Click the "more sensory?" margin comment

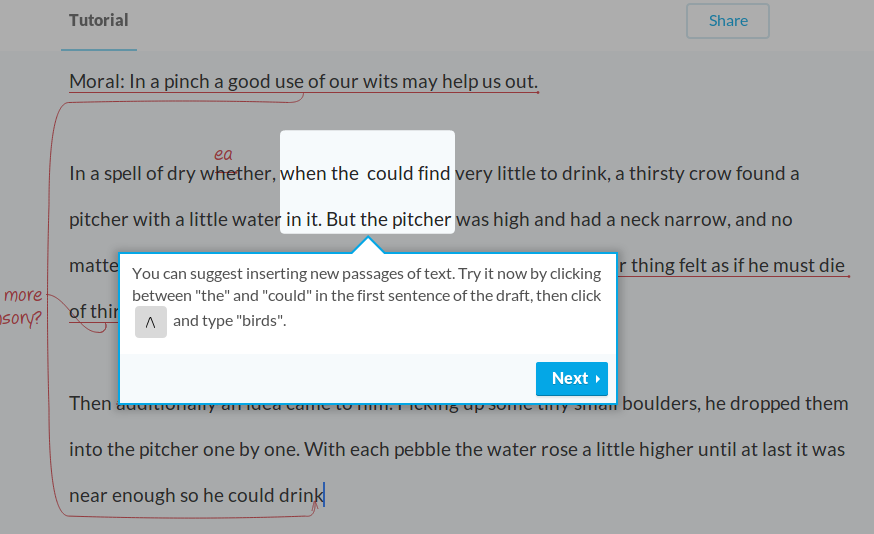[21, 307]
